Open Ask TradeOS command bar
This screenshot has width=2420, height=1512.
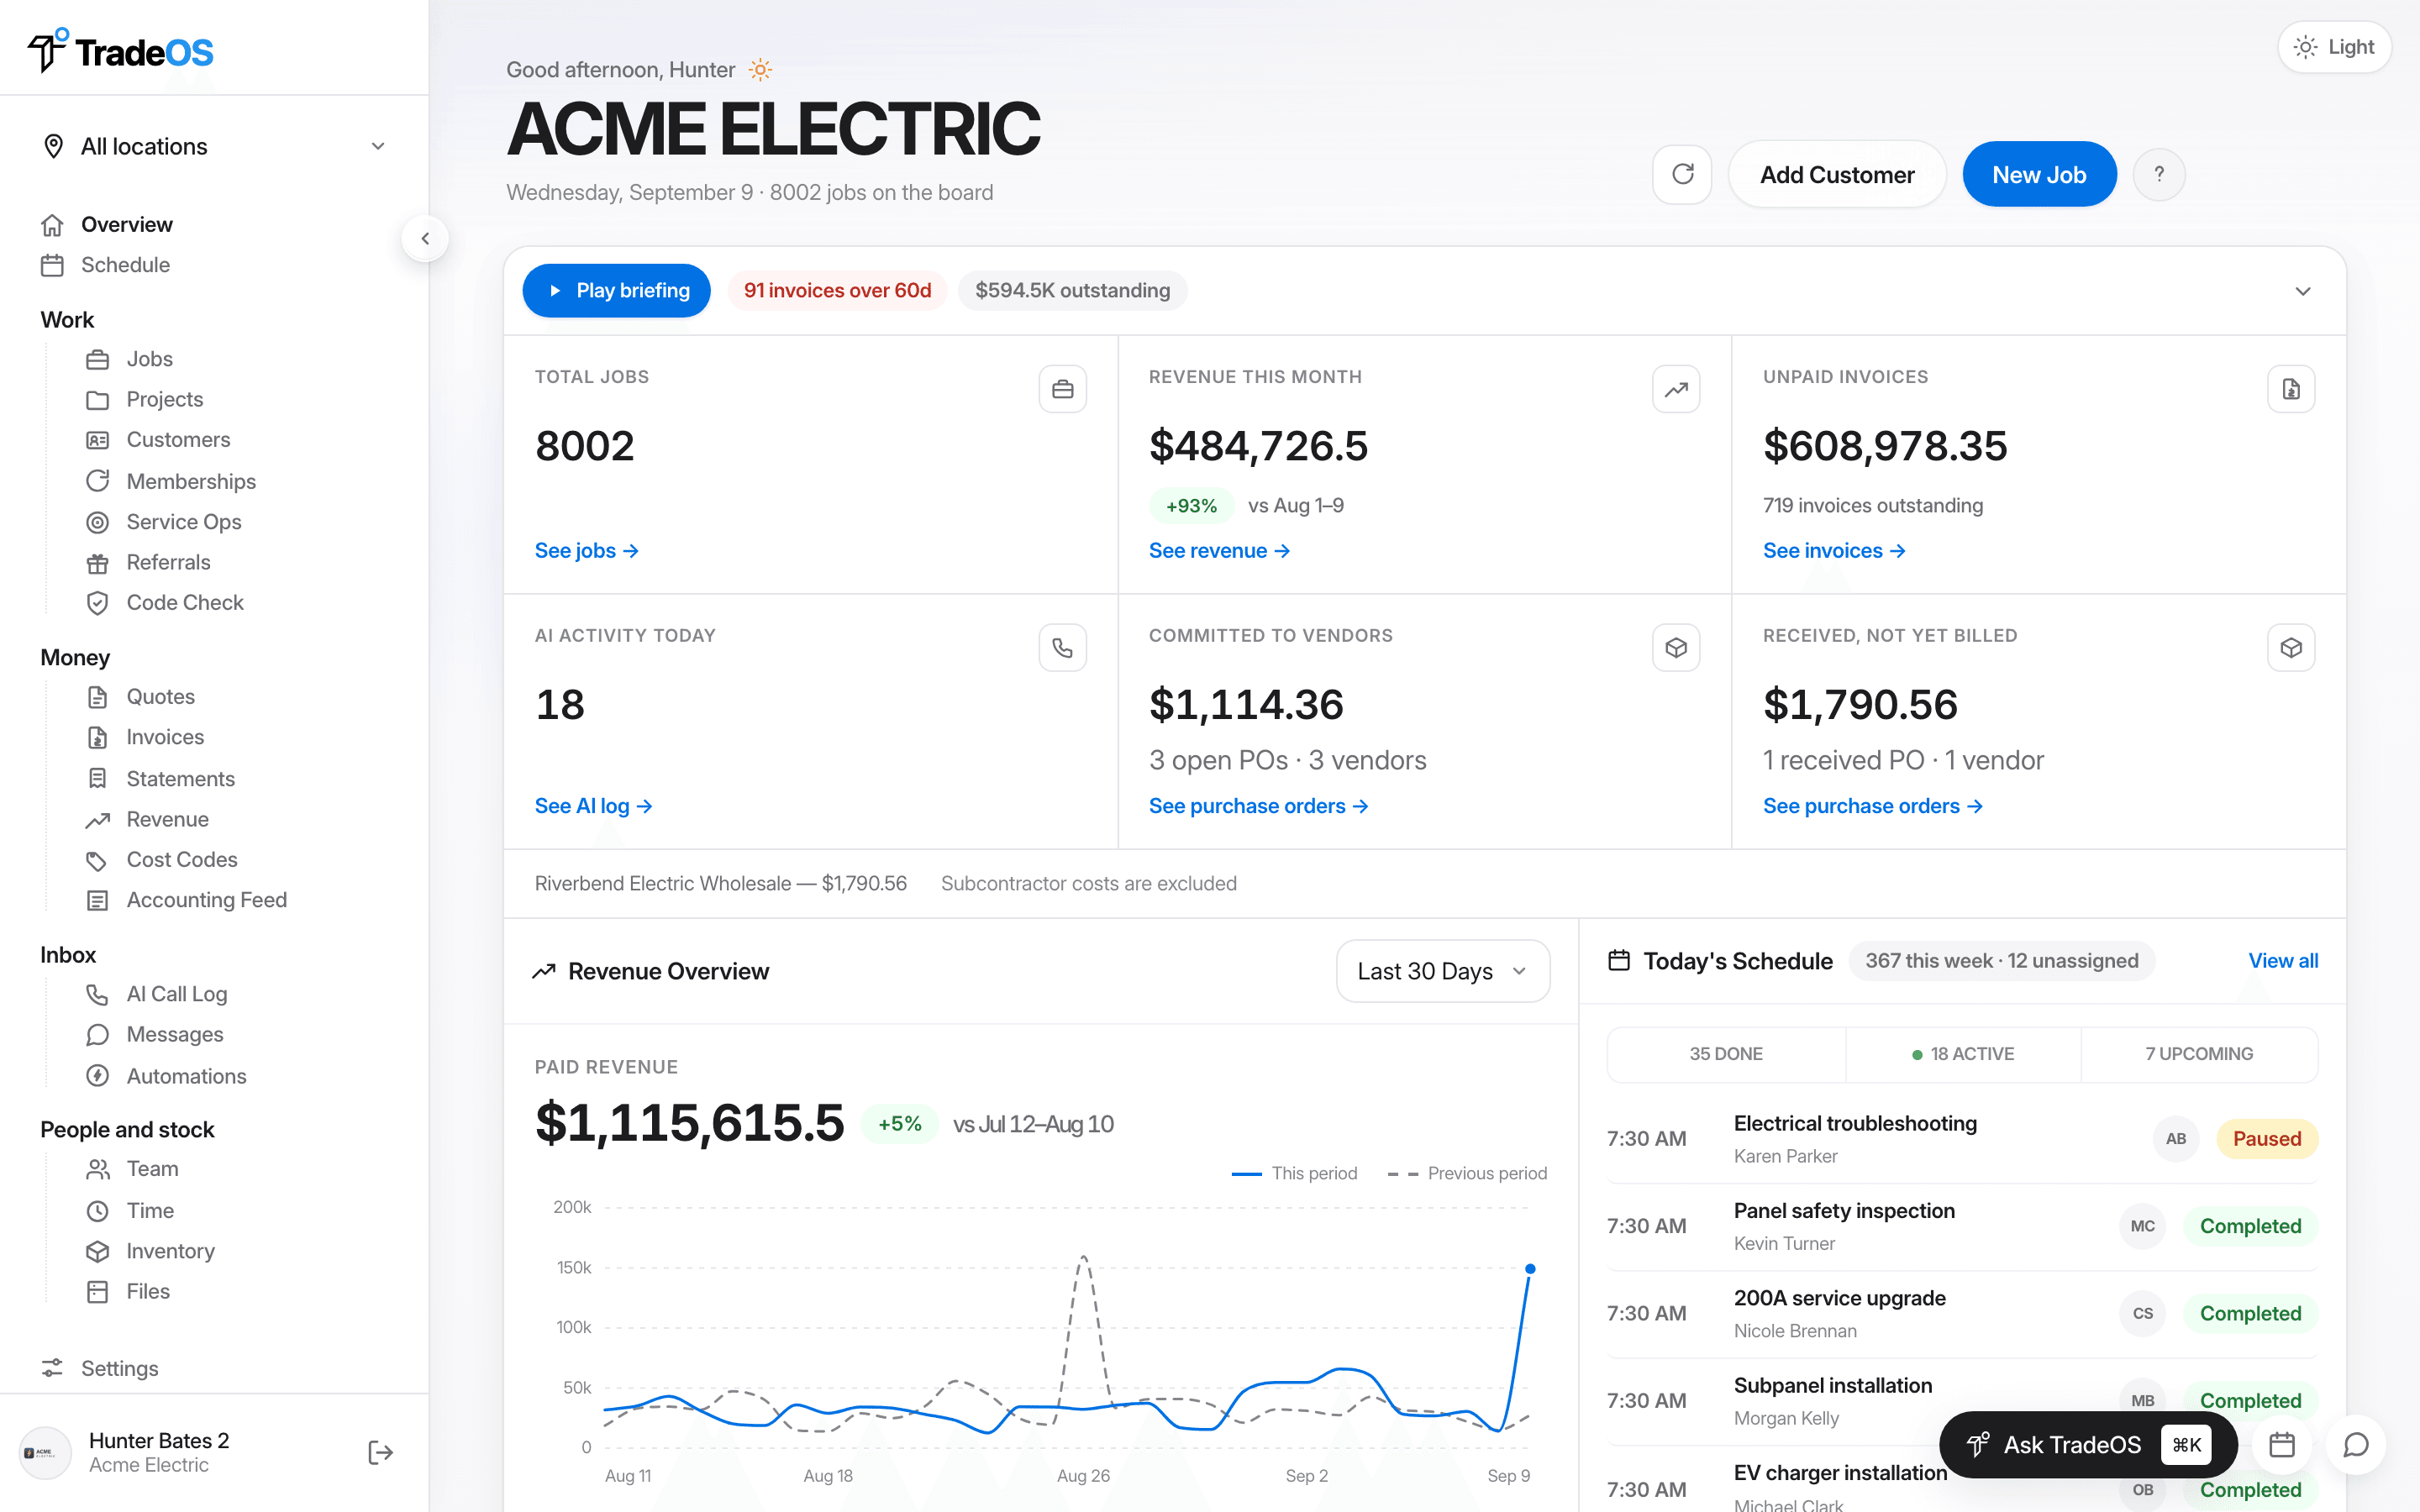2087,1445
